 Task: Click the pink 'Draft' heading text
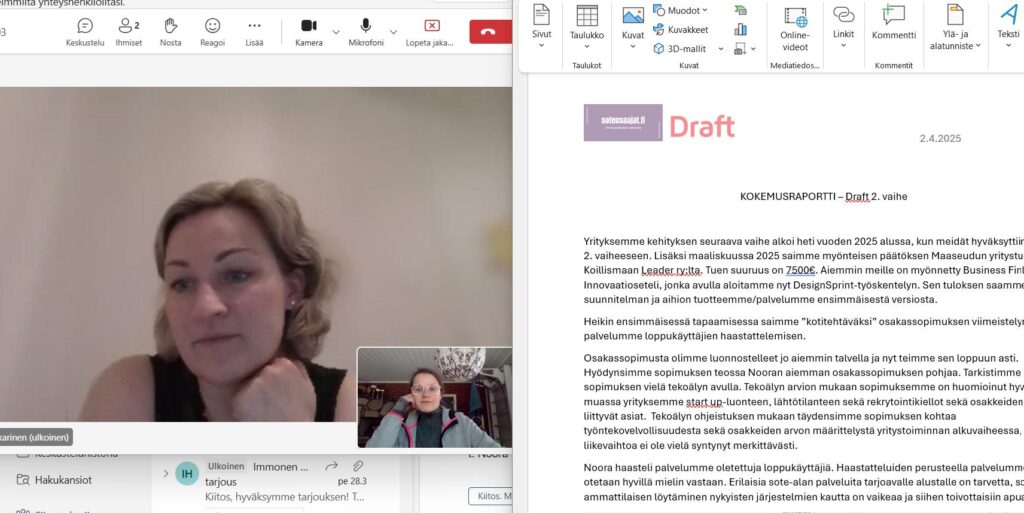[702, 127]
